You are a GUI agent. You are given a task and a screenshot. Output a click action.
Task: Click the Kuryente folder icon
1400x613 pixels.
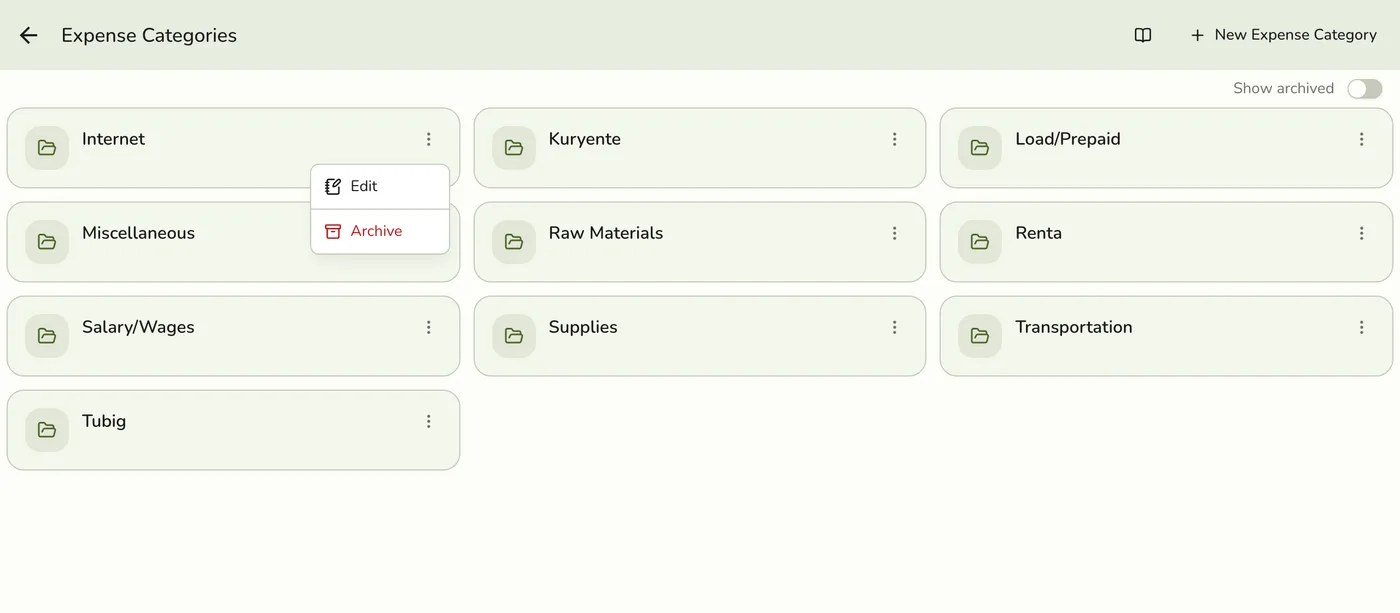point(514,148)
